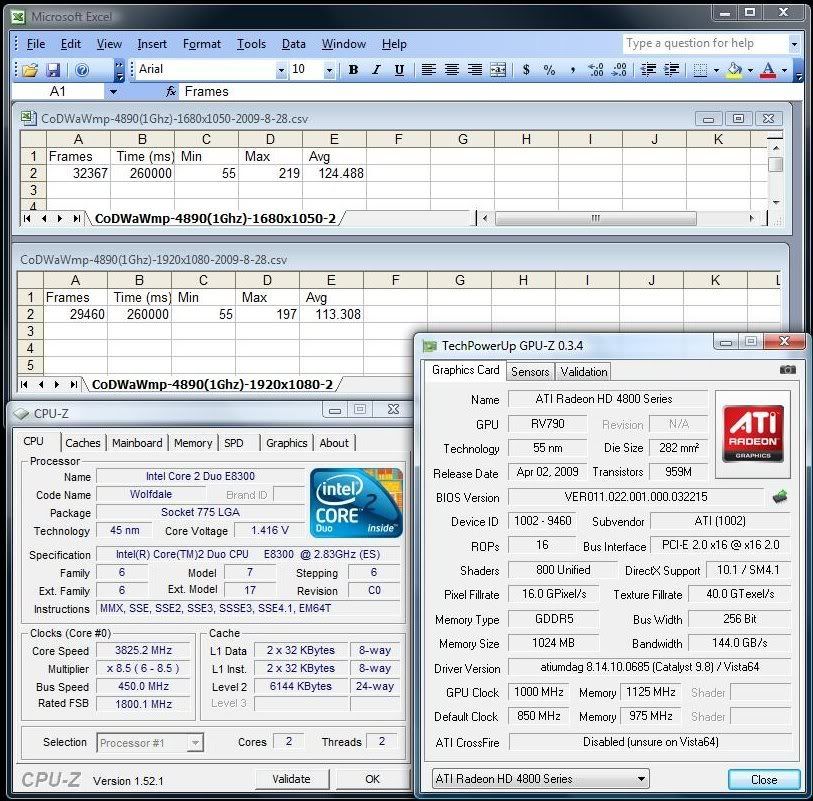Open the Format menu

click(x=202, y=44)
